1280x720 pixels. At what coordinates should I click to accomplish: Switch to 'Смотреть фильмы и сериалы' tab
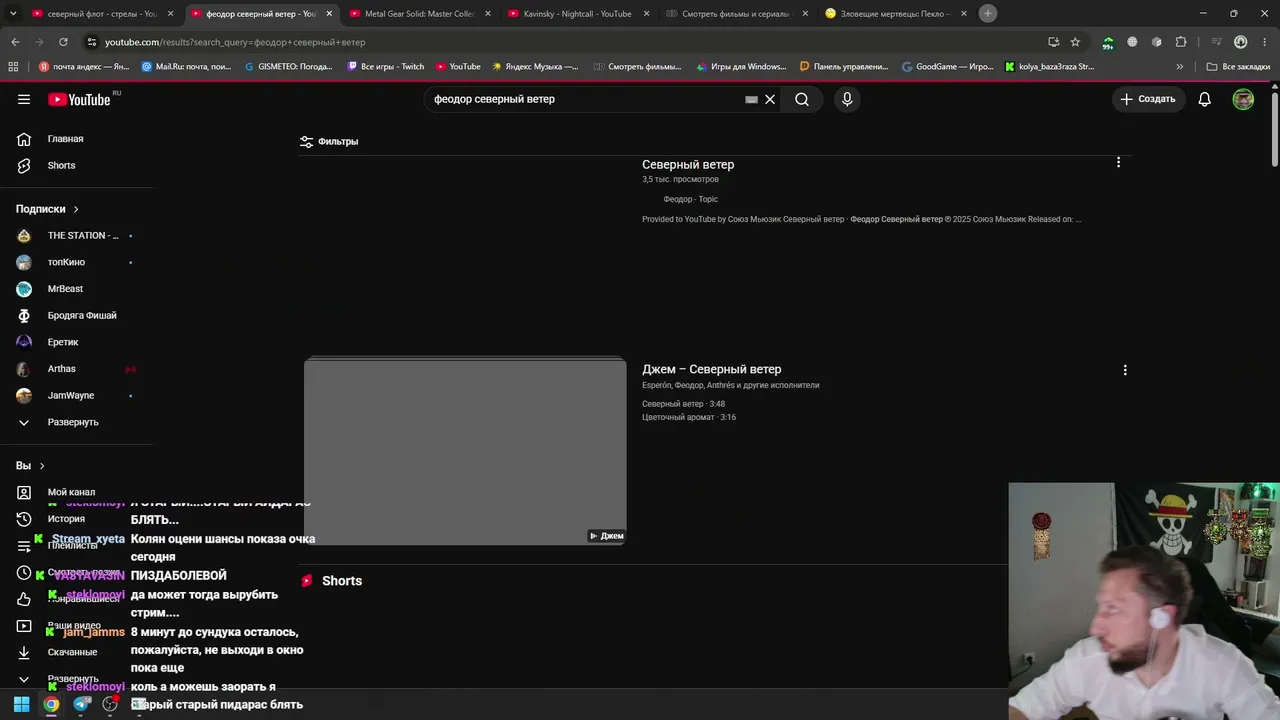point(736,14)
